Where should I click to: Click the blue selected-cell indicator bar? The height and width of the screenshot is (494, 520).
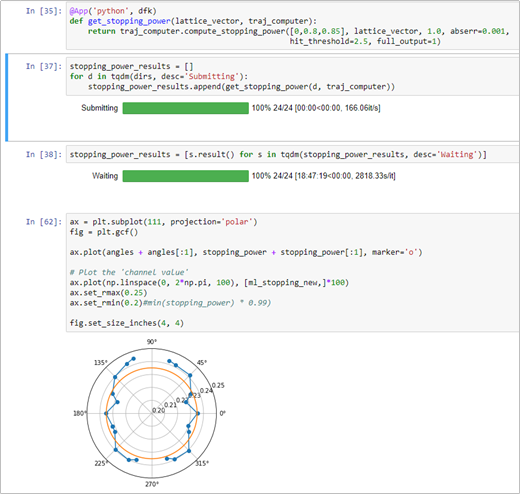(x=6, y=97)
